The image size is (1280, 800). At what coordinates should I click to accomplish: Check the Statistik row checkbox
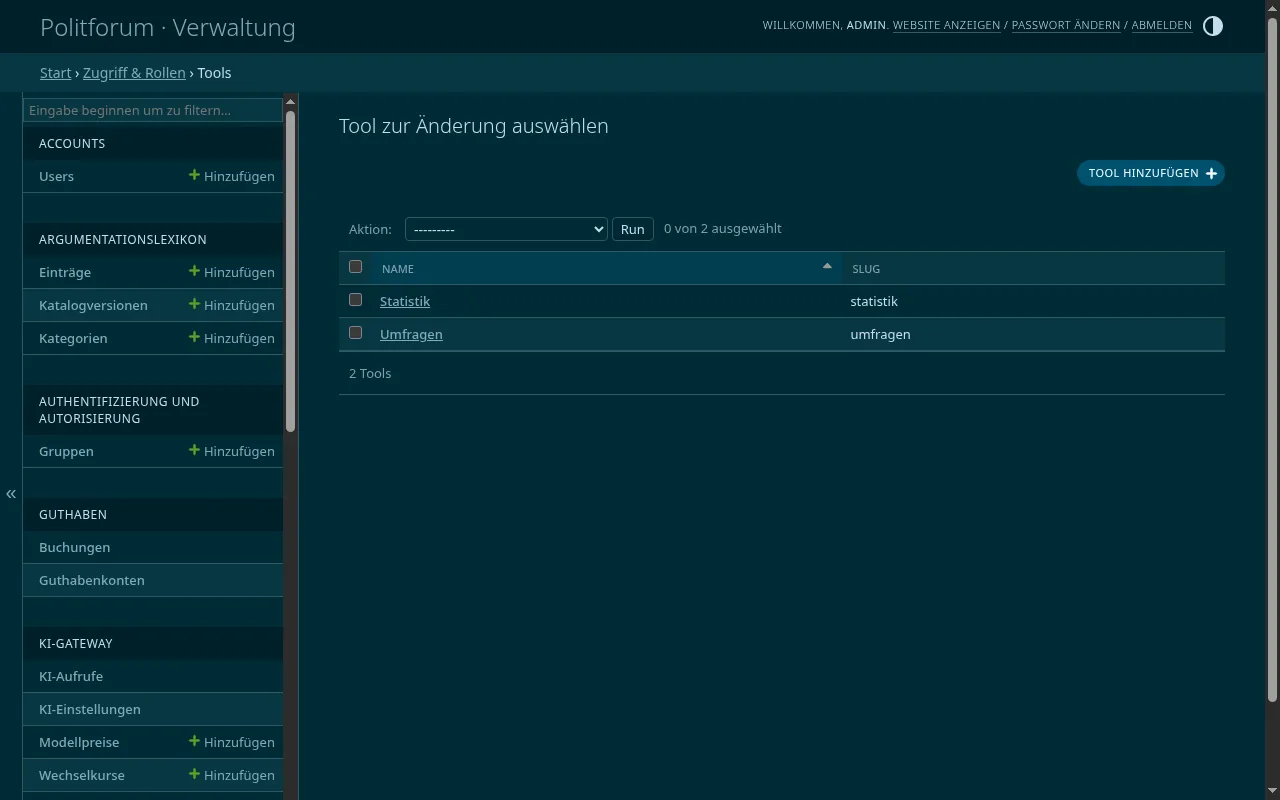click(x=355, y=300)
